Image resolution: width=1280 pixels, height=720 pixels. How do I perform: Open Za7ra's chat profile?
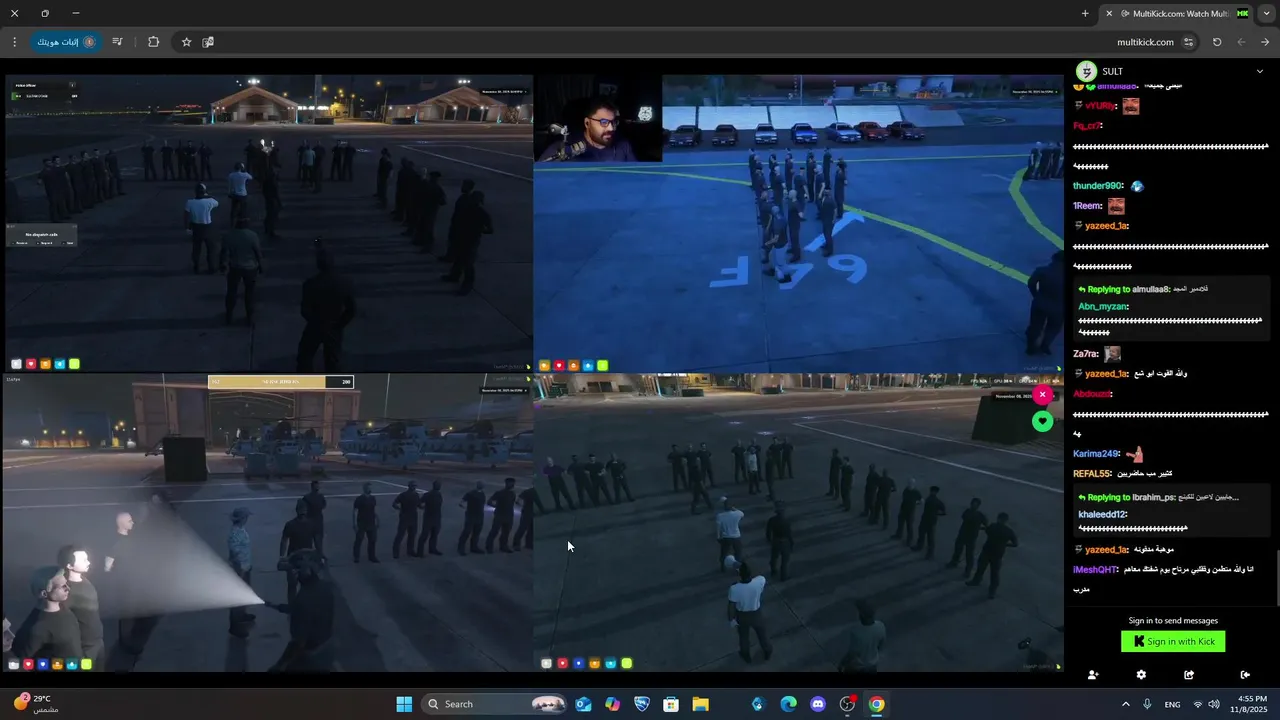click(1085, 354)
